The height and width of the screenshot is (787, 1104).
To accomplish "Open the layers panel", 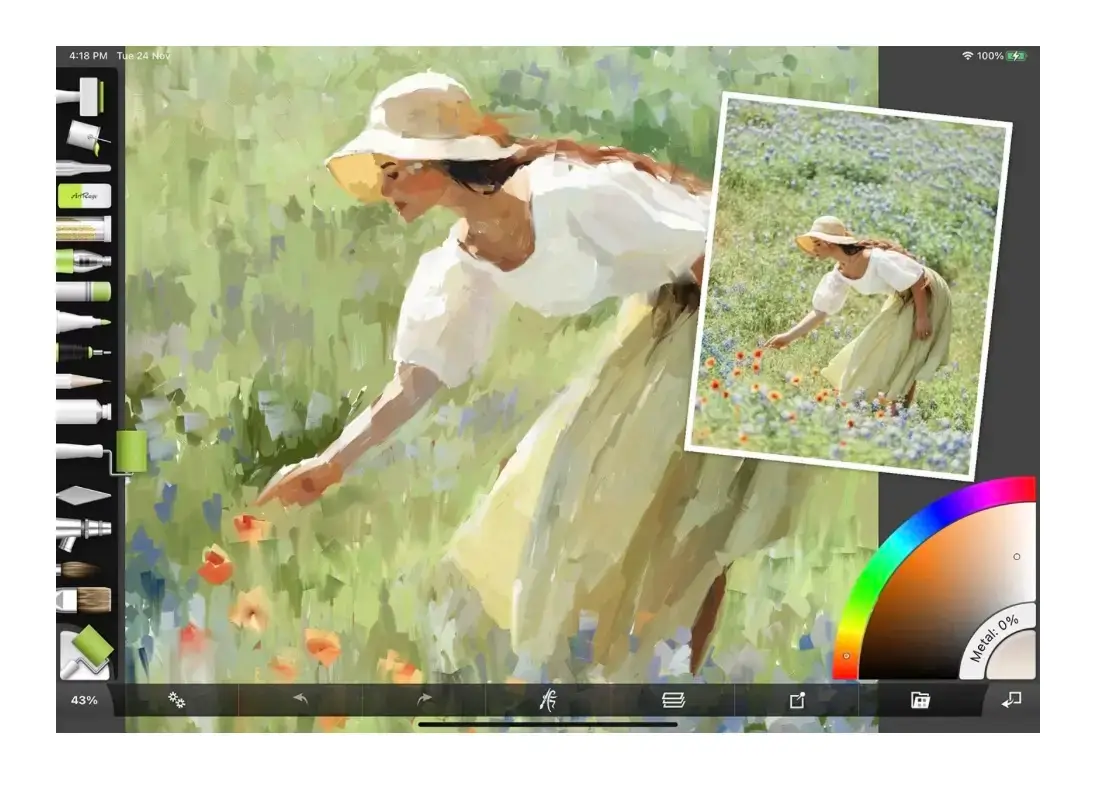I will coord(673,700).
